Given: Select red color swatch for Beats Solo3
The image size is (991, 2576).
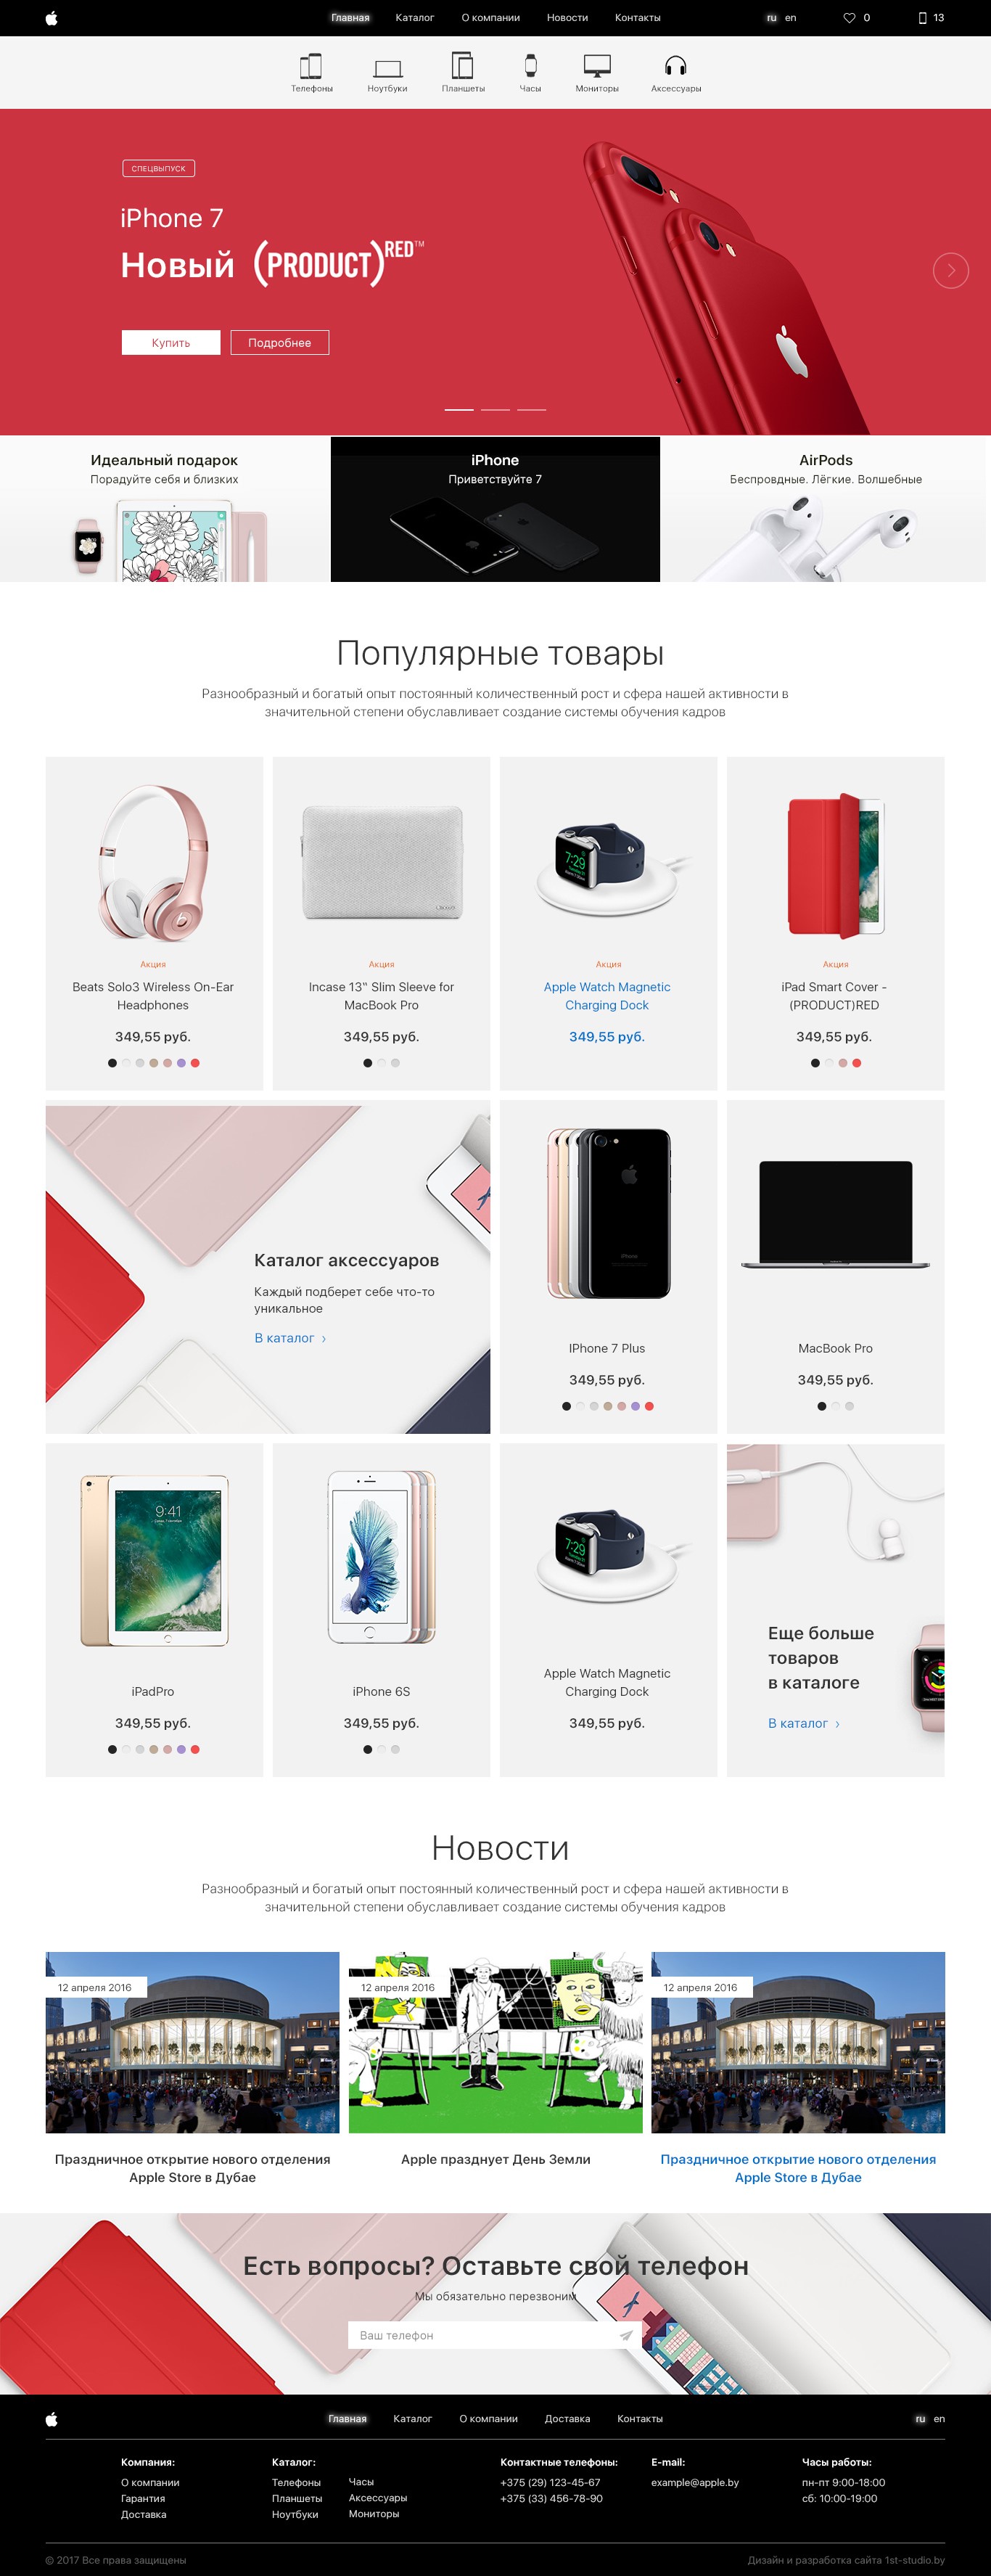Looking at the screenshot, I should (195, 1063).
